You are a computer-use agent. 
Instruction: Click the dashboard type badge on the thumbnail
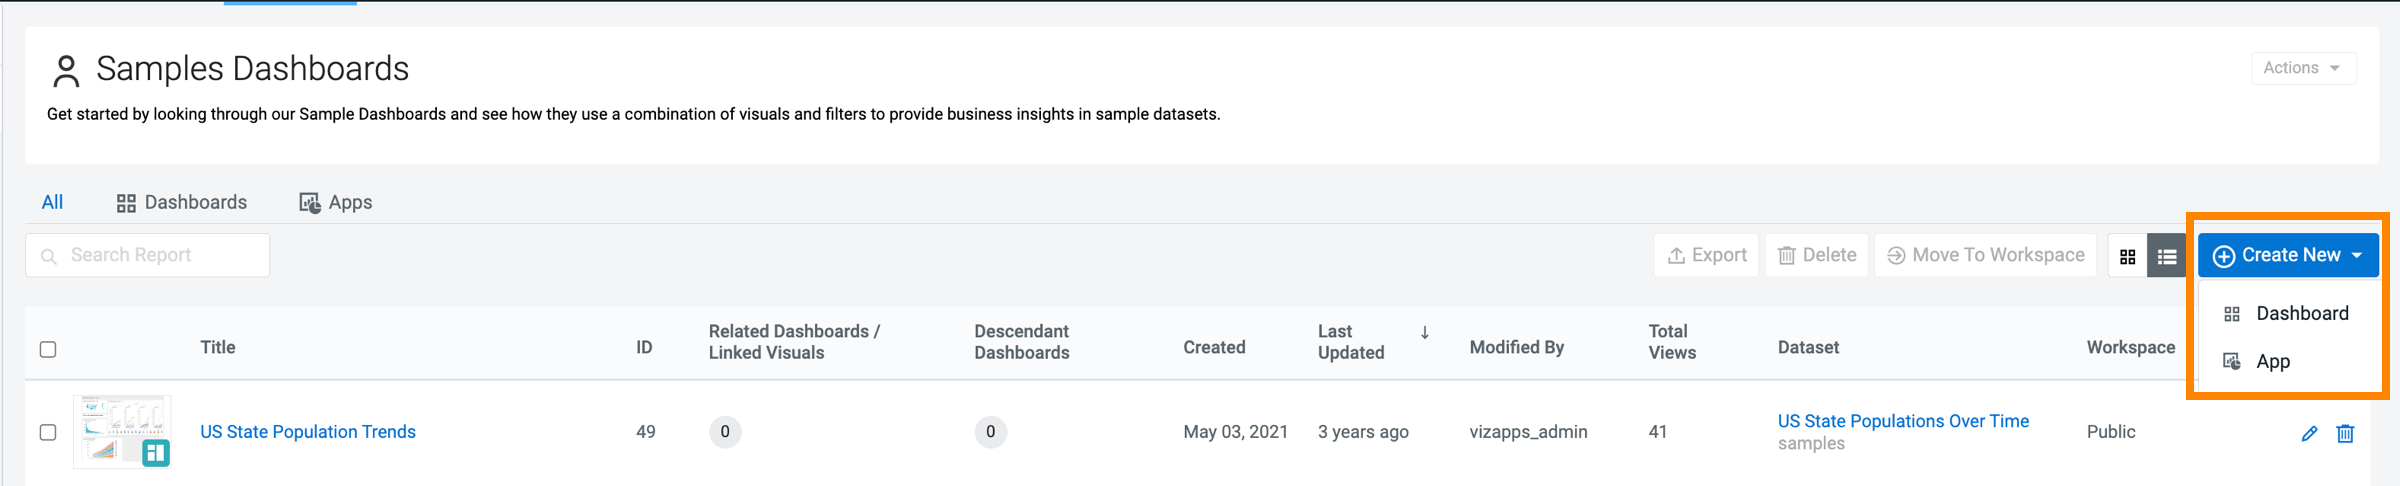coord(155,453)
